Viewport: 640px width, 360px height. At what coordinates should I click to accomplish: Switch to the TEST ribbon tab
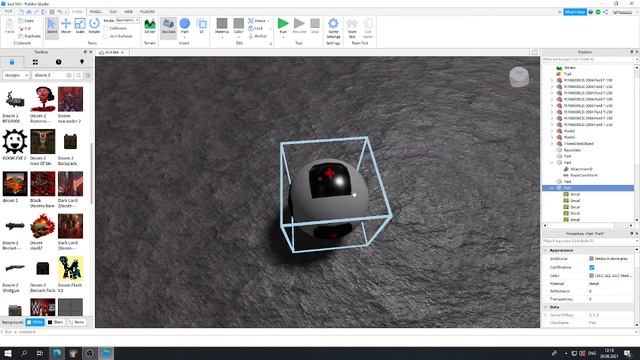coord(113,11)
